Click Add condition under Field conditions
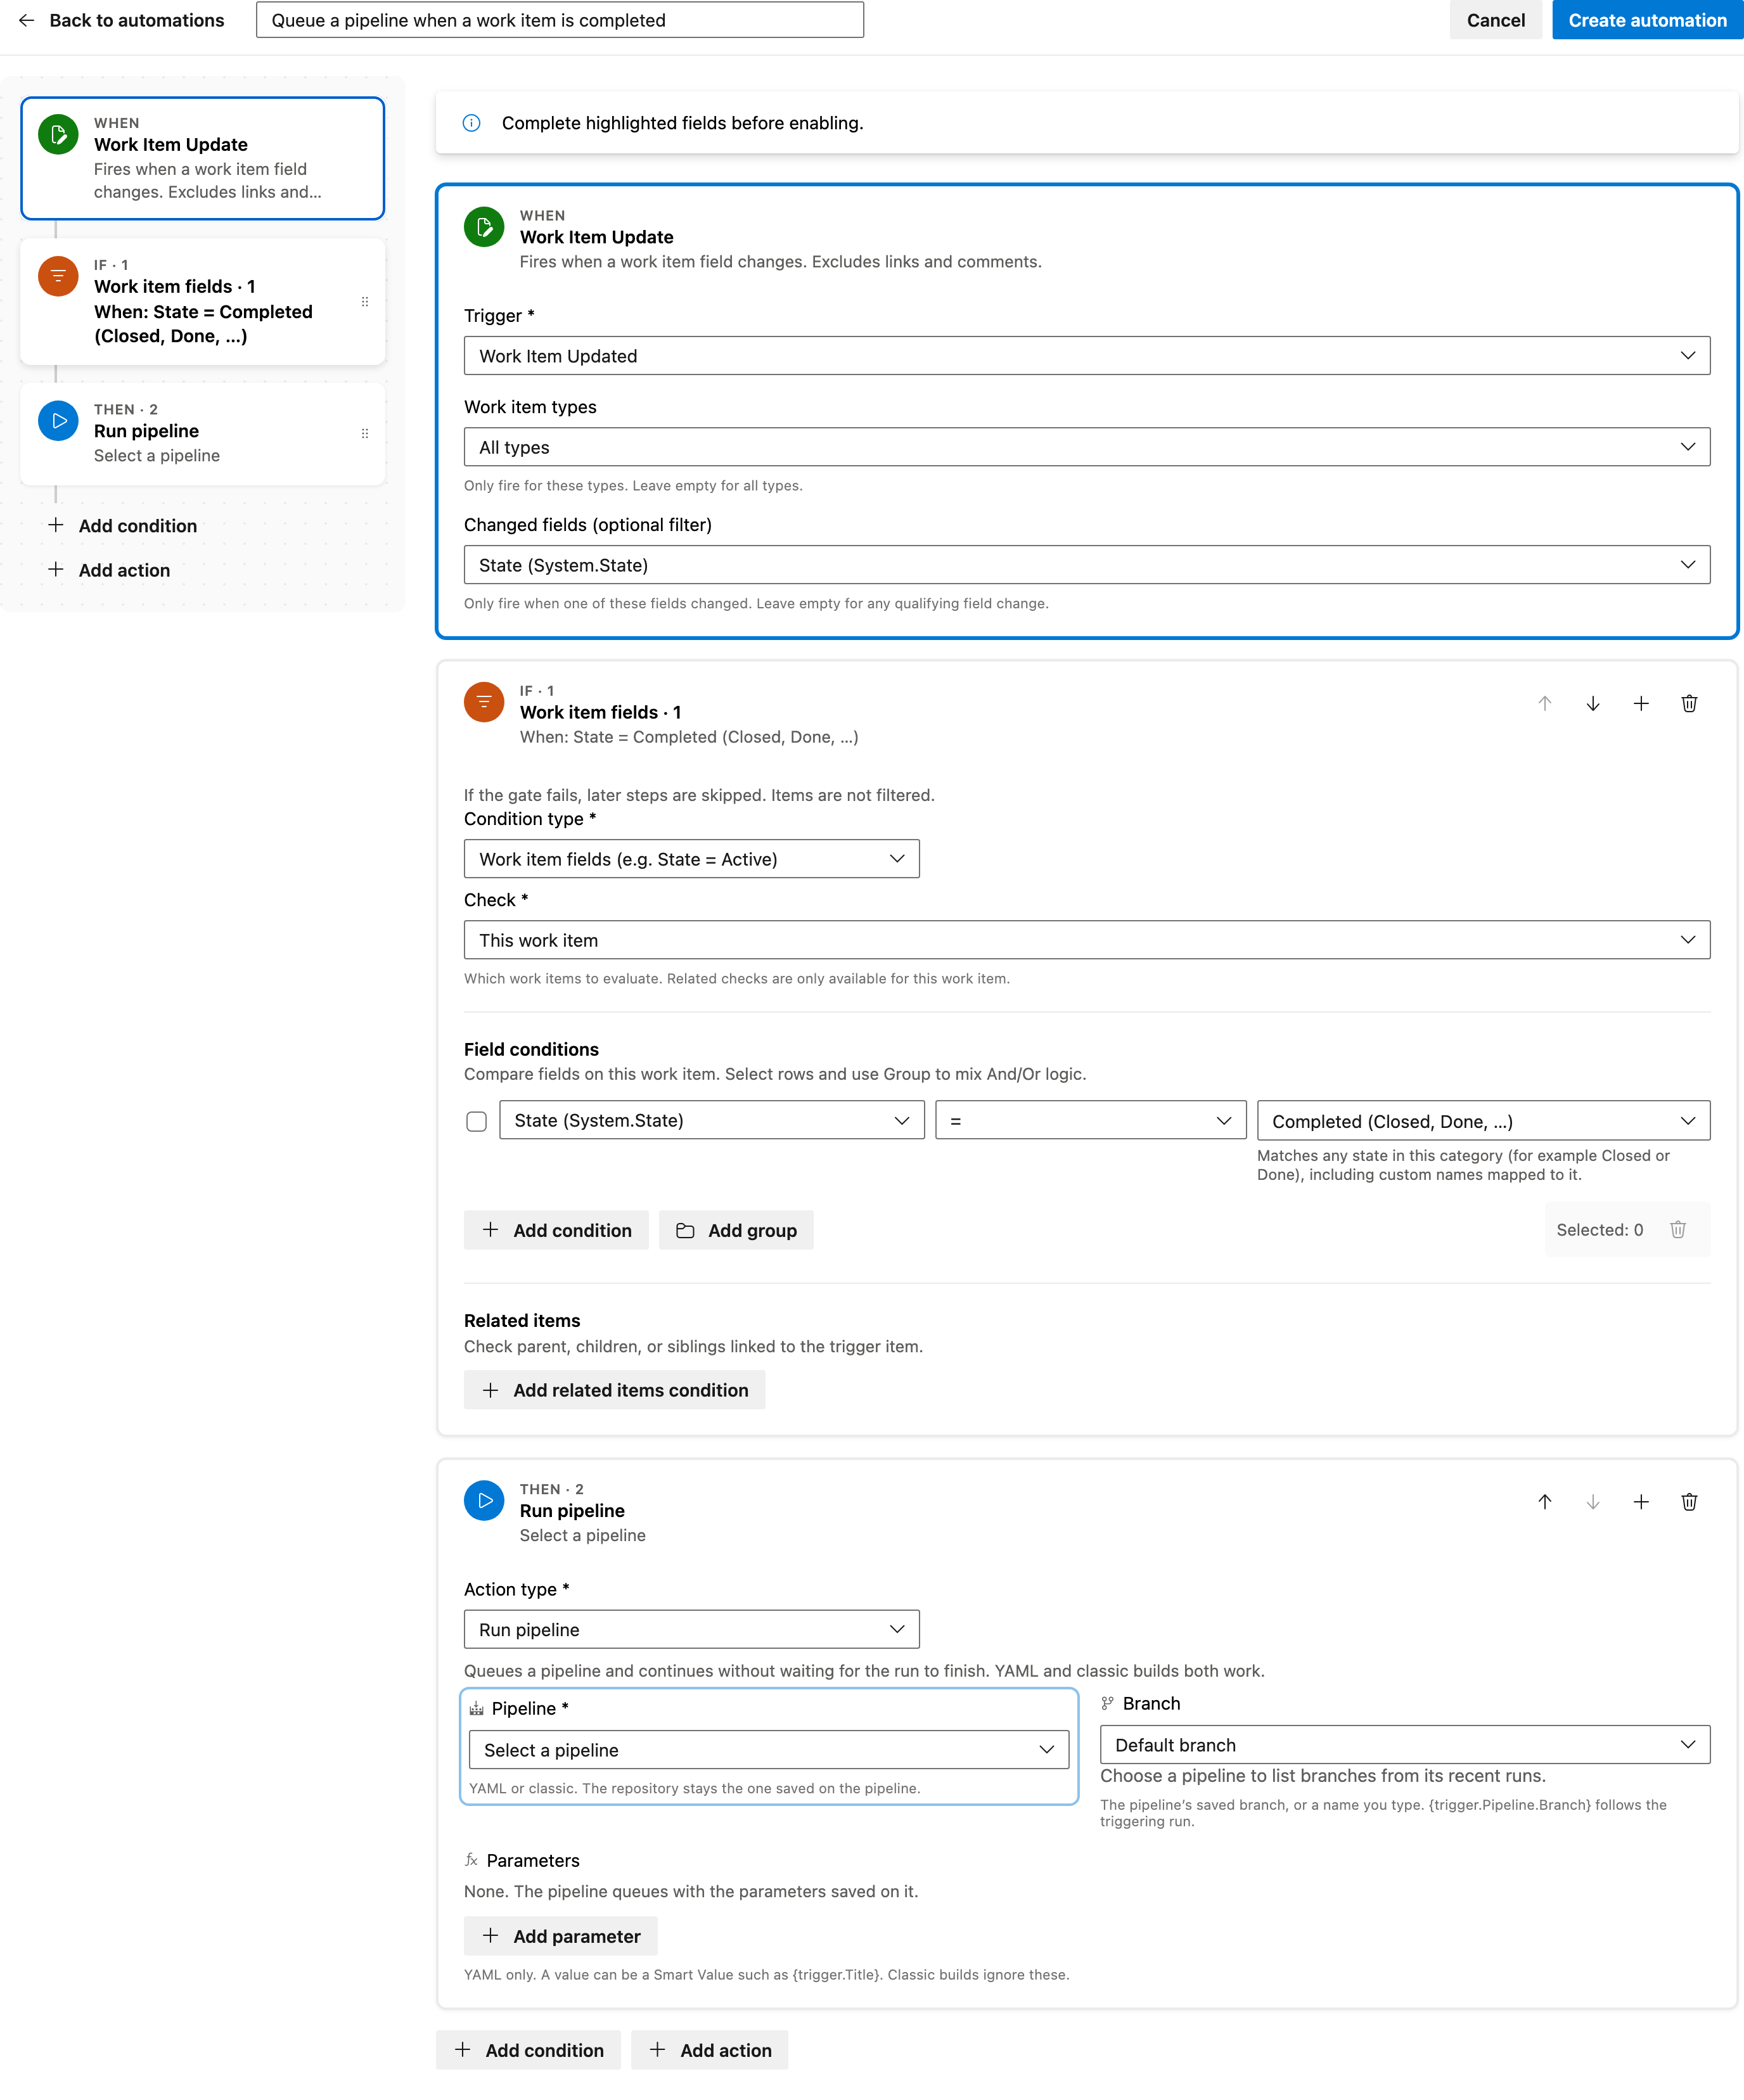 [556, 1230]
